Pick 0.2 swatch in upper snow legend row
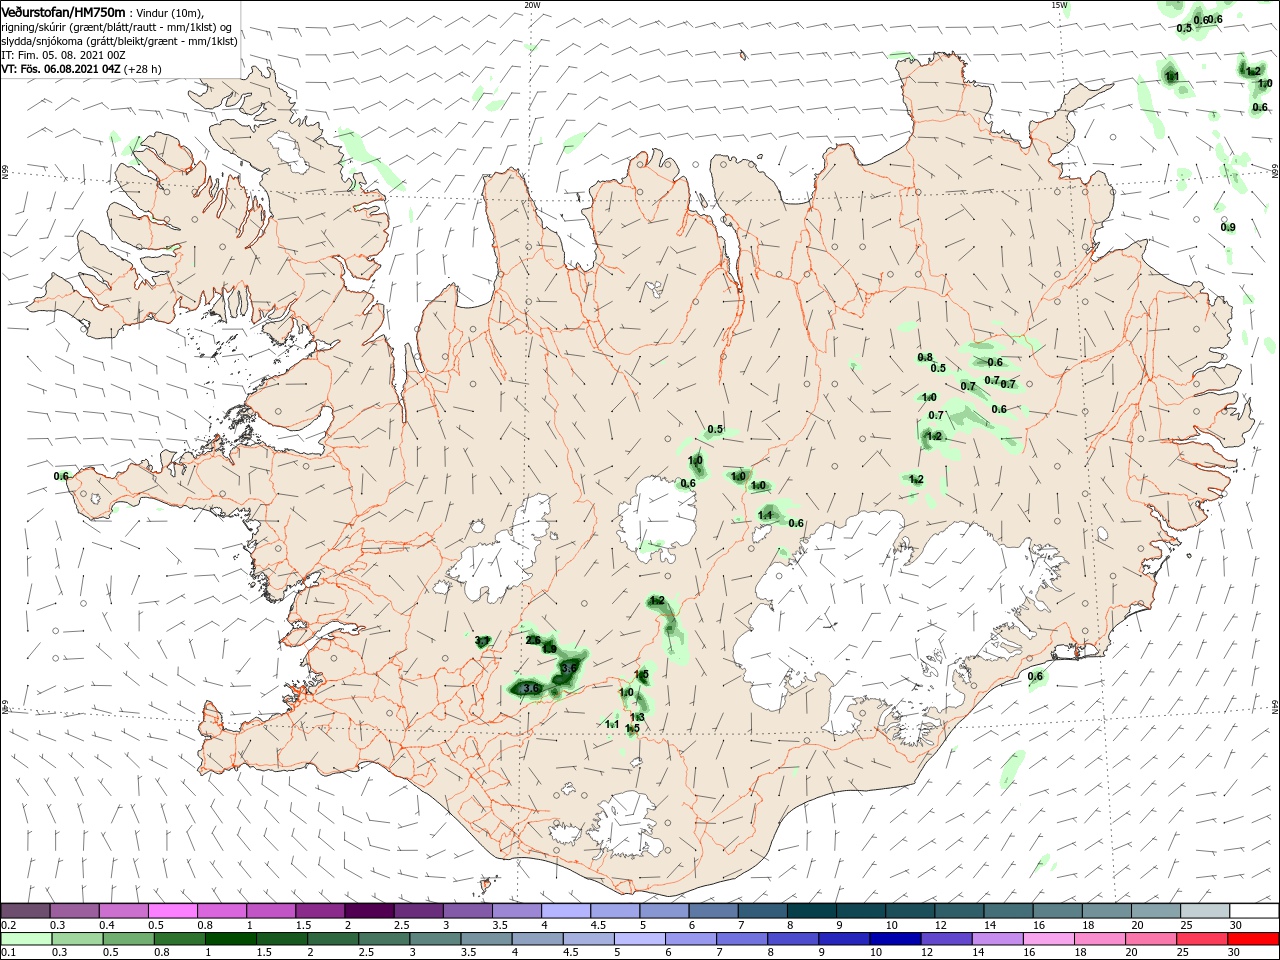The image size is (1280, 960). (x=25, y=911)
